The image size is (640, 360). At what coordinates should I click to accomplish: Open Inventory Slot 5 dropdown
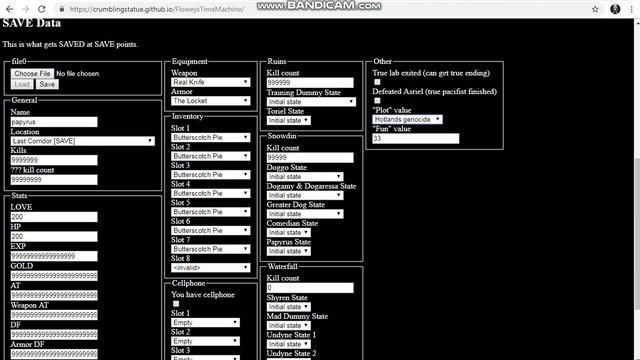211,212
